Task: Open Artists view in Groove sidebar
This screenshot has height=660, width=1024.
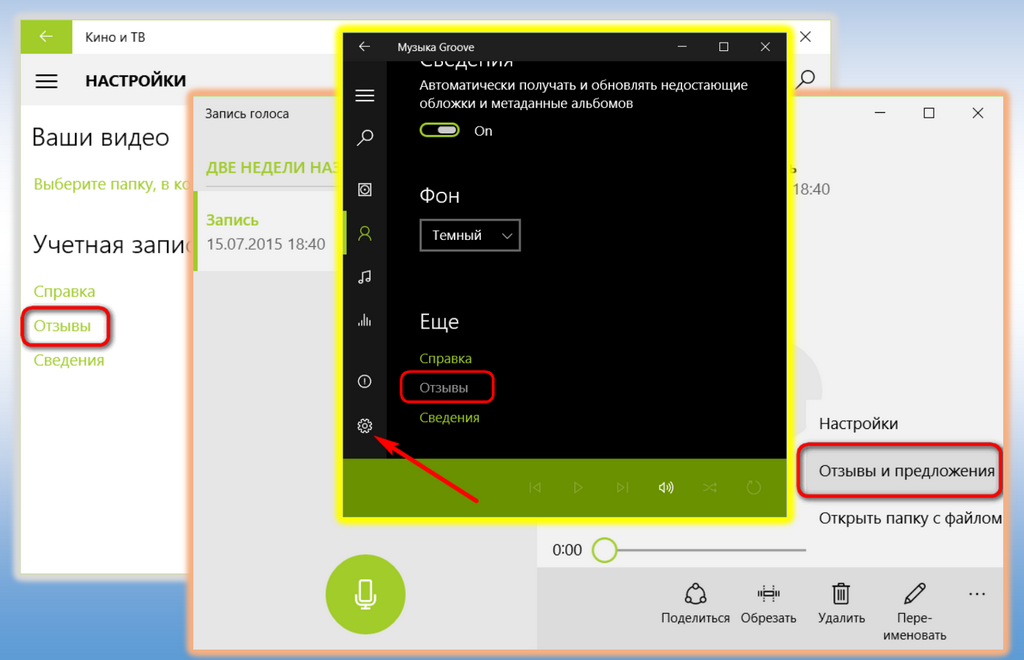Action: coord(365,233)
